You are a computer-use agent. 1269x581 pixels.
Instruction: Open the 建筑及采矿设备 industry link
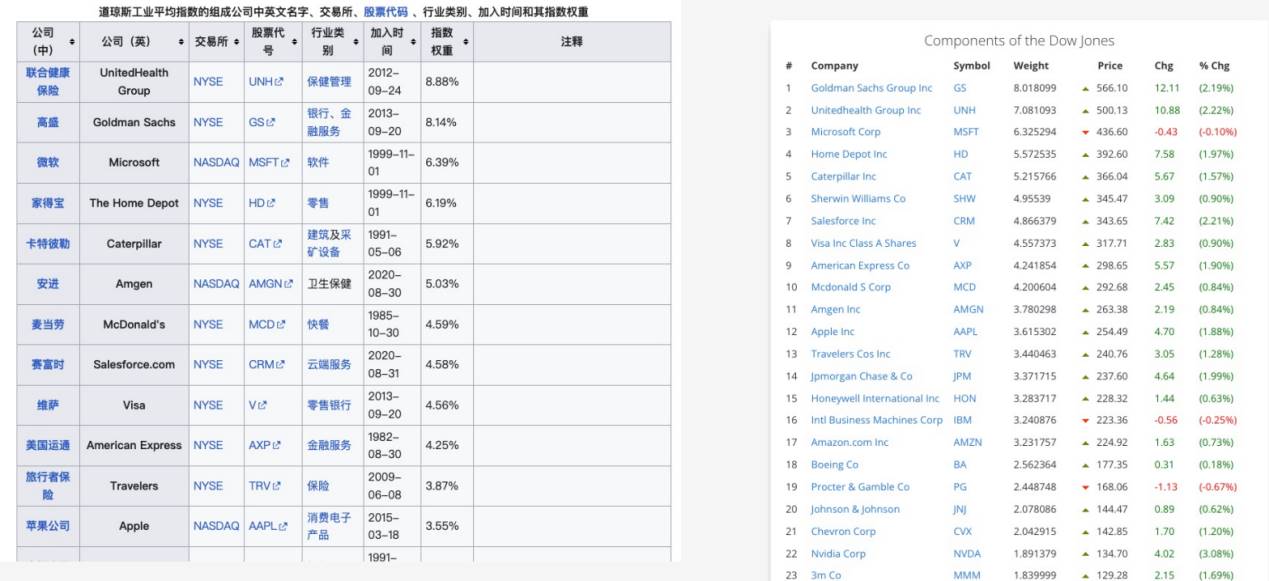point(329,244)
